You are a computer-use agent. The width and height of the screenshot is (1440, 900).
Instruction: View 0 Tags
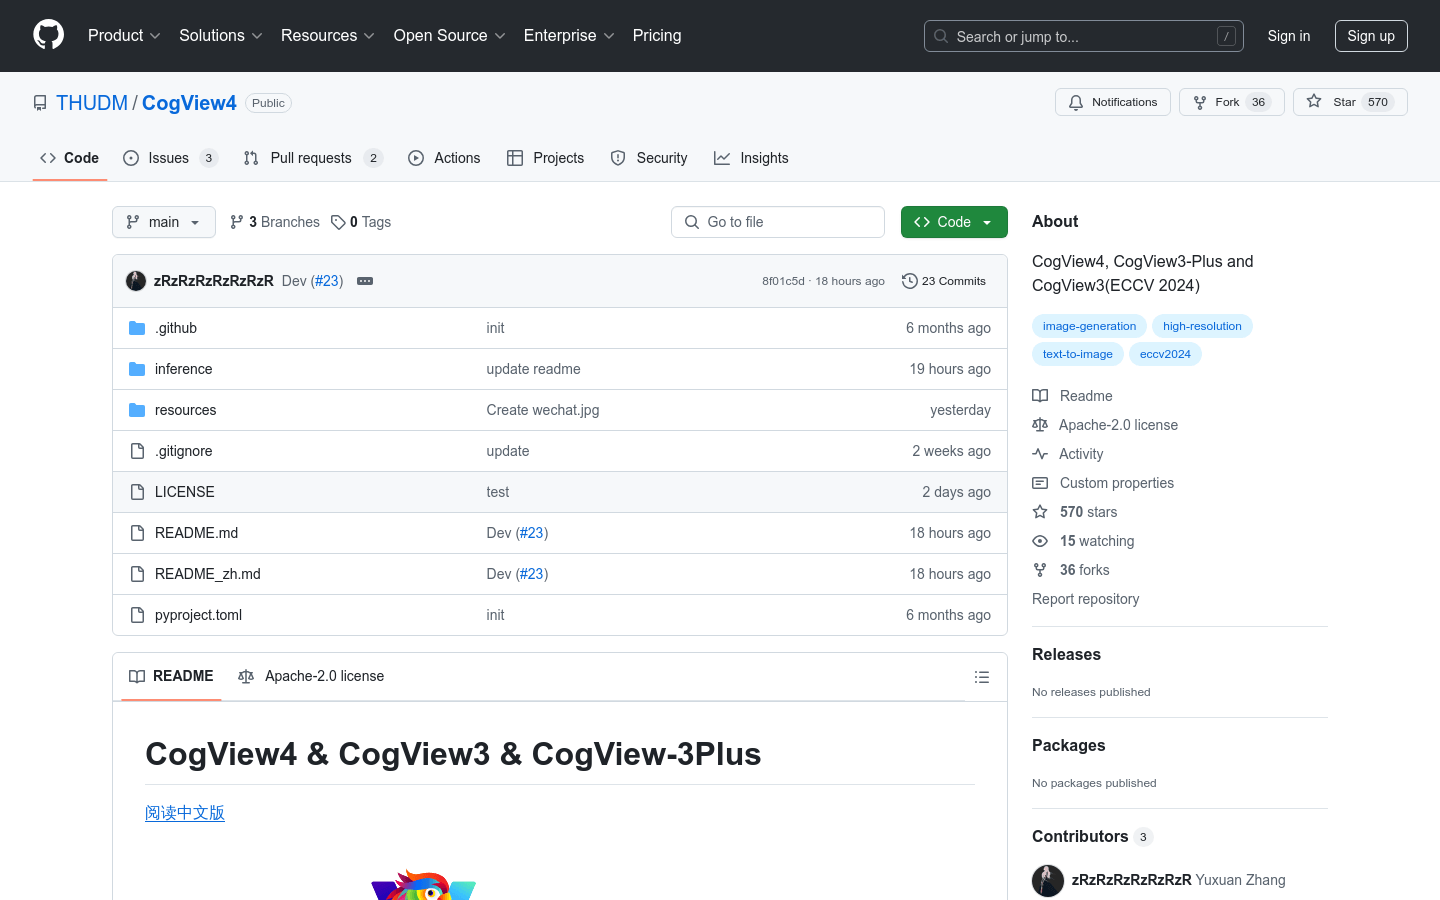click(x=361, y=222)
